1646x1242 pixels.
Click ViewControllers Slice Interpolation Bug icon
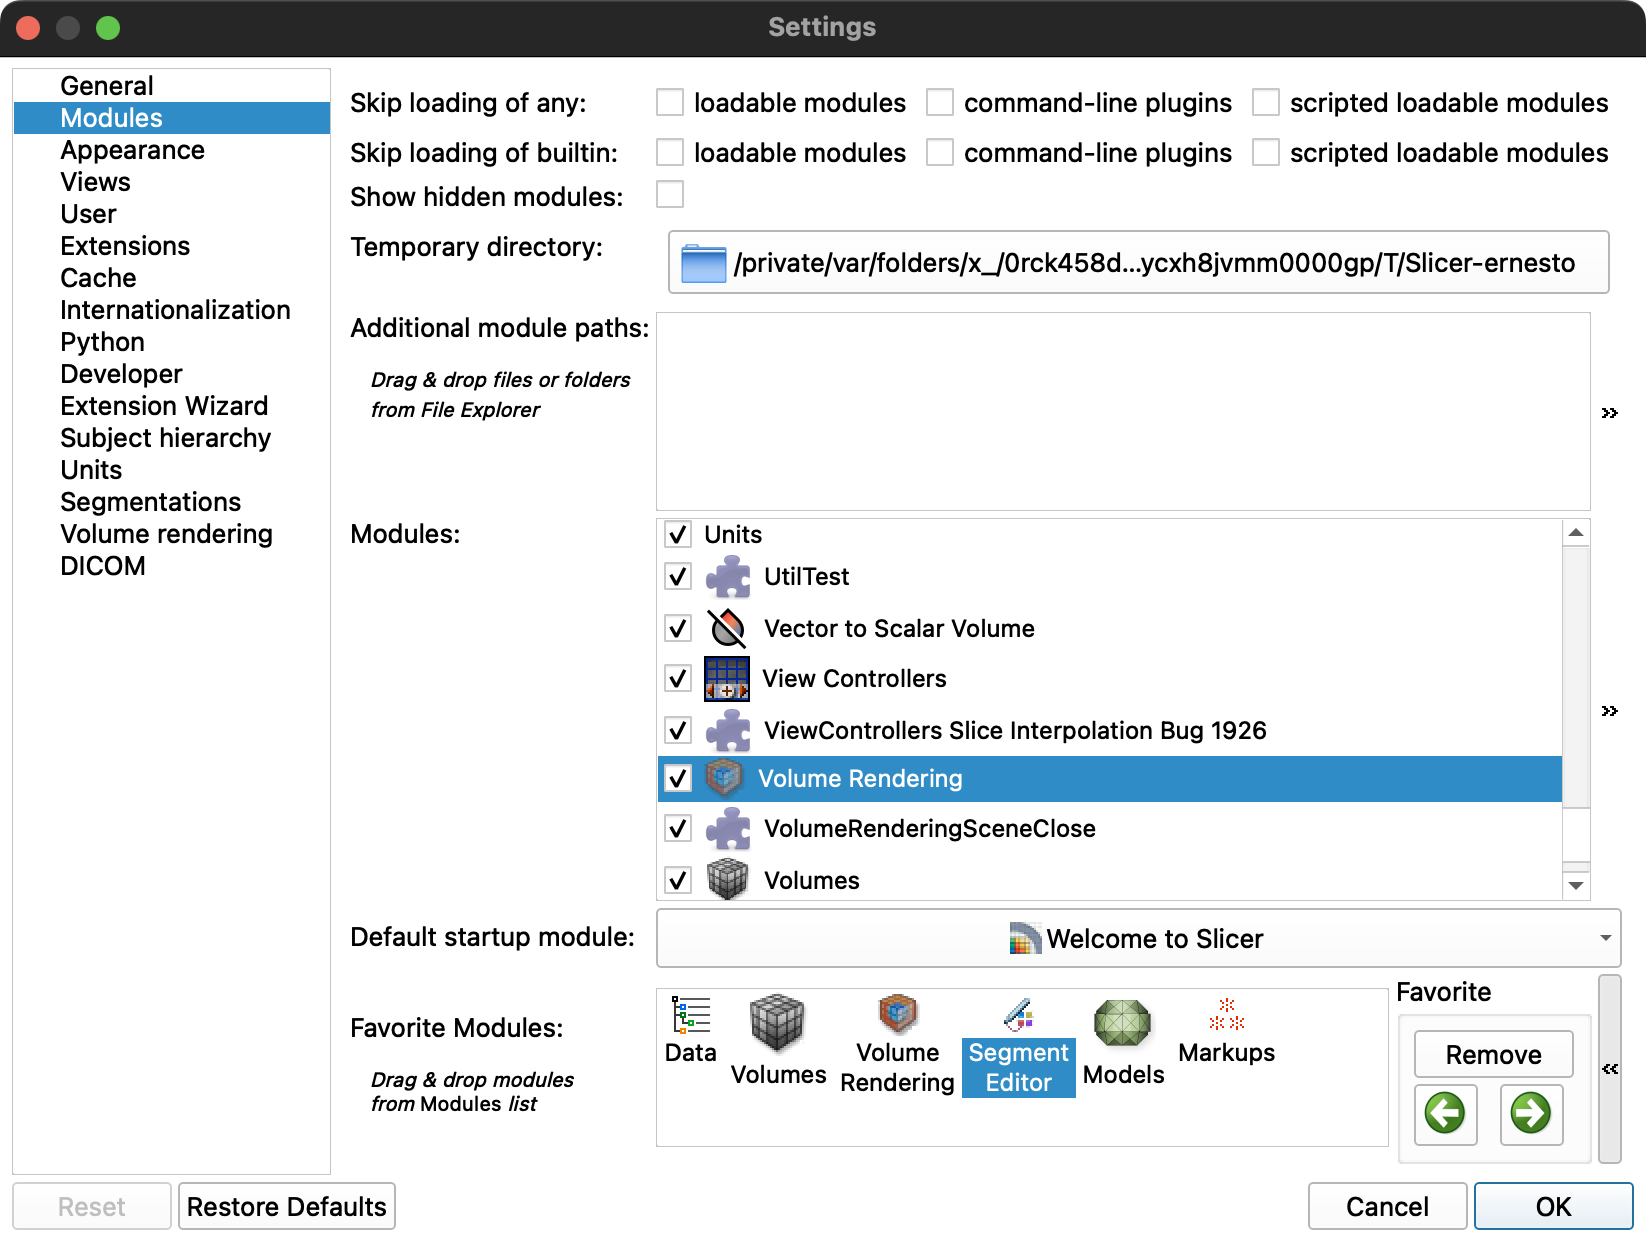coord(728,730)
